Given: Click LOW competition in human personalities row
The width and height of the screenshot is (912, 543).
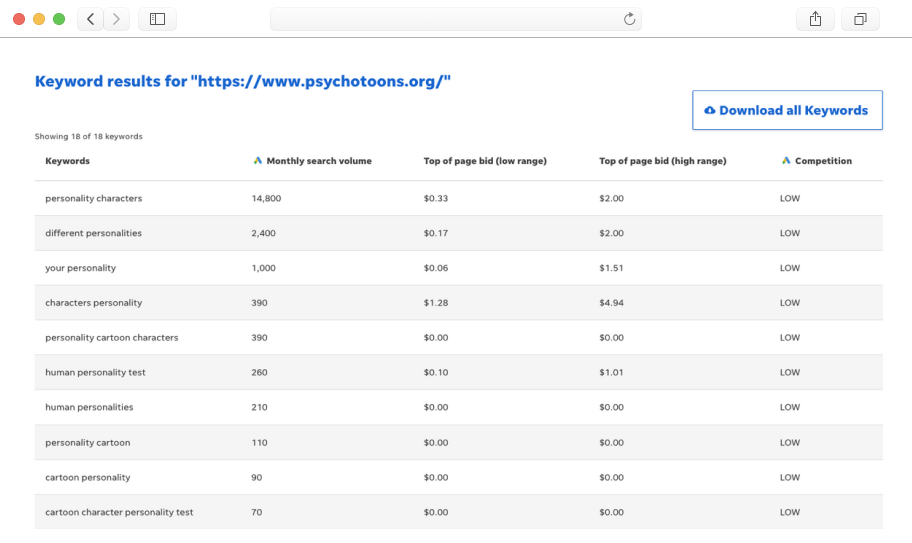Looking at the screenshot, I should [790, 408].
